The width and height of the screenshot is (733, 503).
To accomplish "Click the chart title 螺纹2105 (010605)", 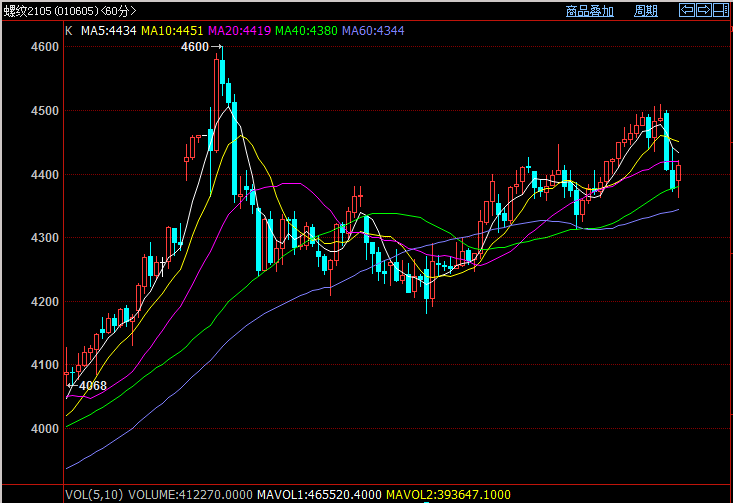I will (51, 11).
